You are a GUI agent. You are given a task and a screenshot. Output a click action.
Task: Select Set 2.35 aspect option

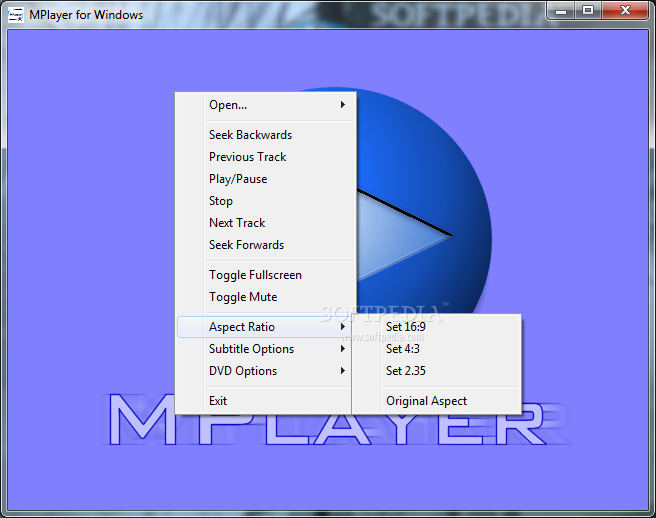437,371
